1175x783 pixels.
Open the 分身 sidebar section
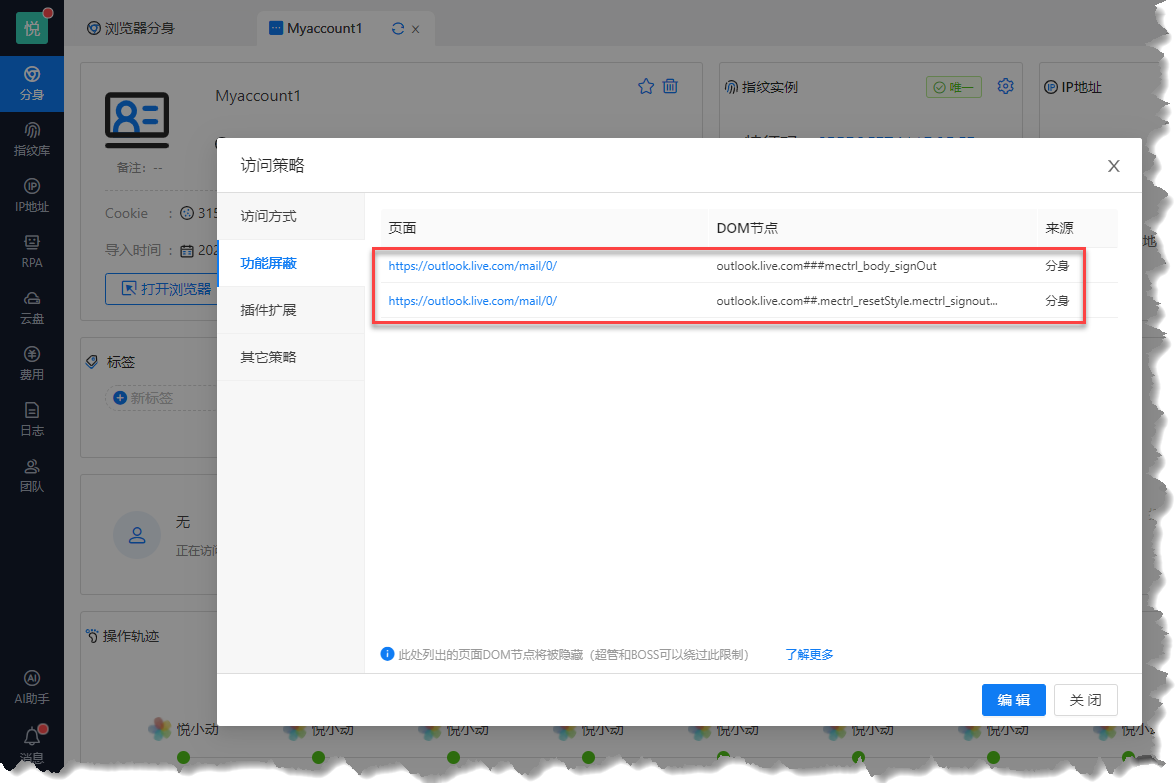point(31,83)
